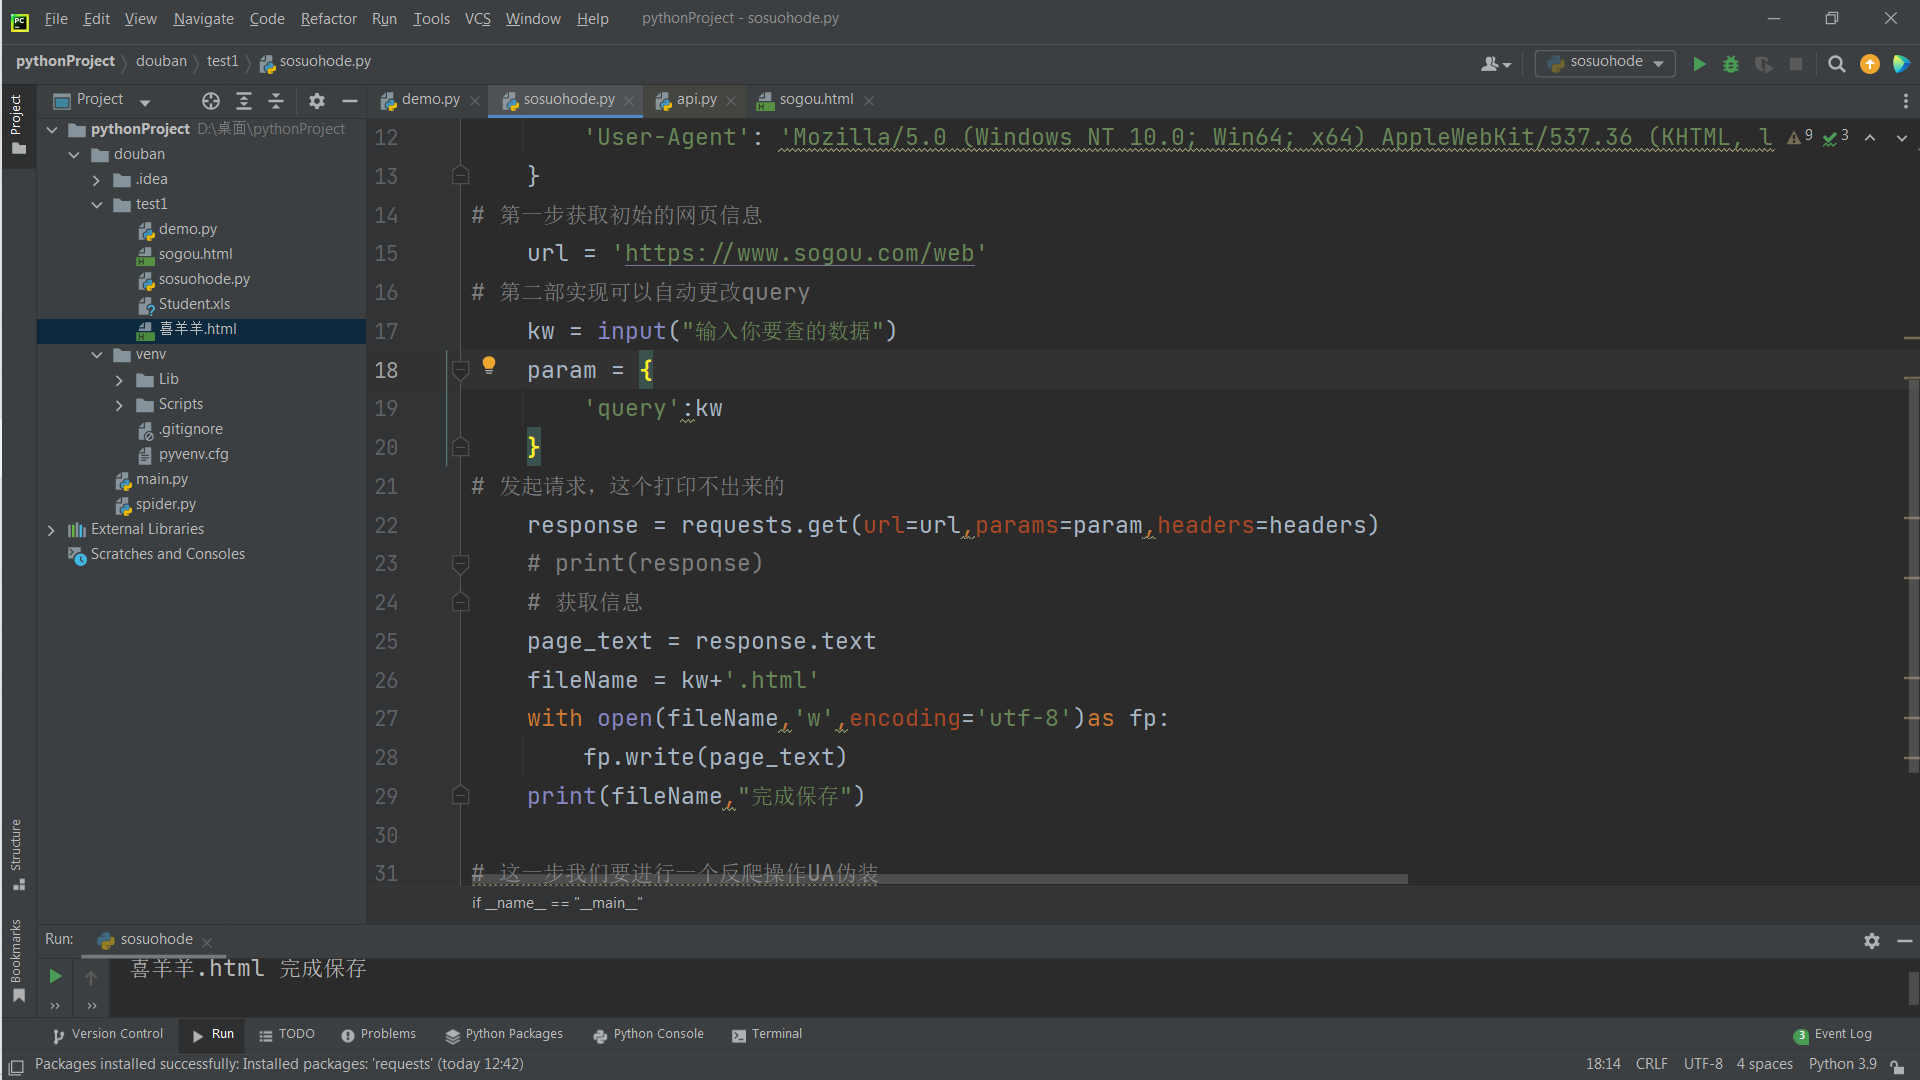This screenshot has height=1080, width=1920.
Task: Run sosuohode with the green Run button
Action: point(1699,64)
